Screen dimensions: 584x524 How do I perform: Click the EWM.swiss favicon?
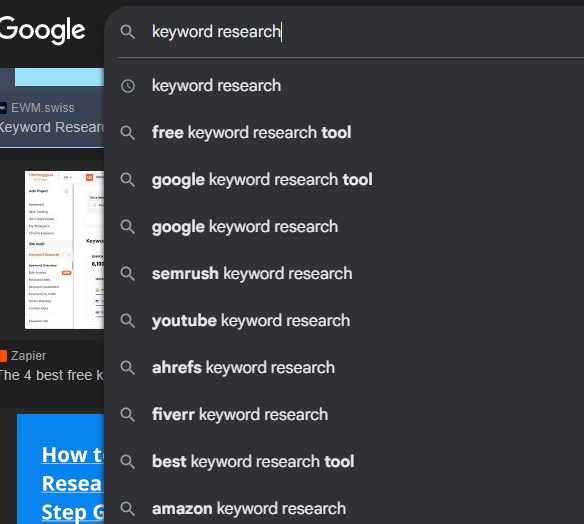tap(3, 108)
